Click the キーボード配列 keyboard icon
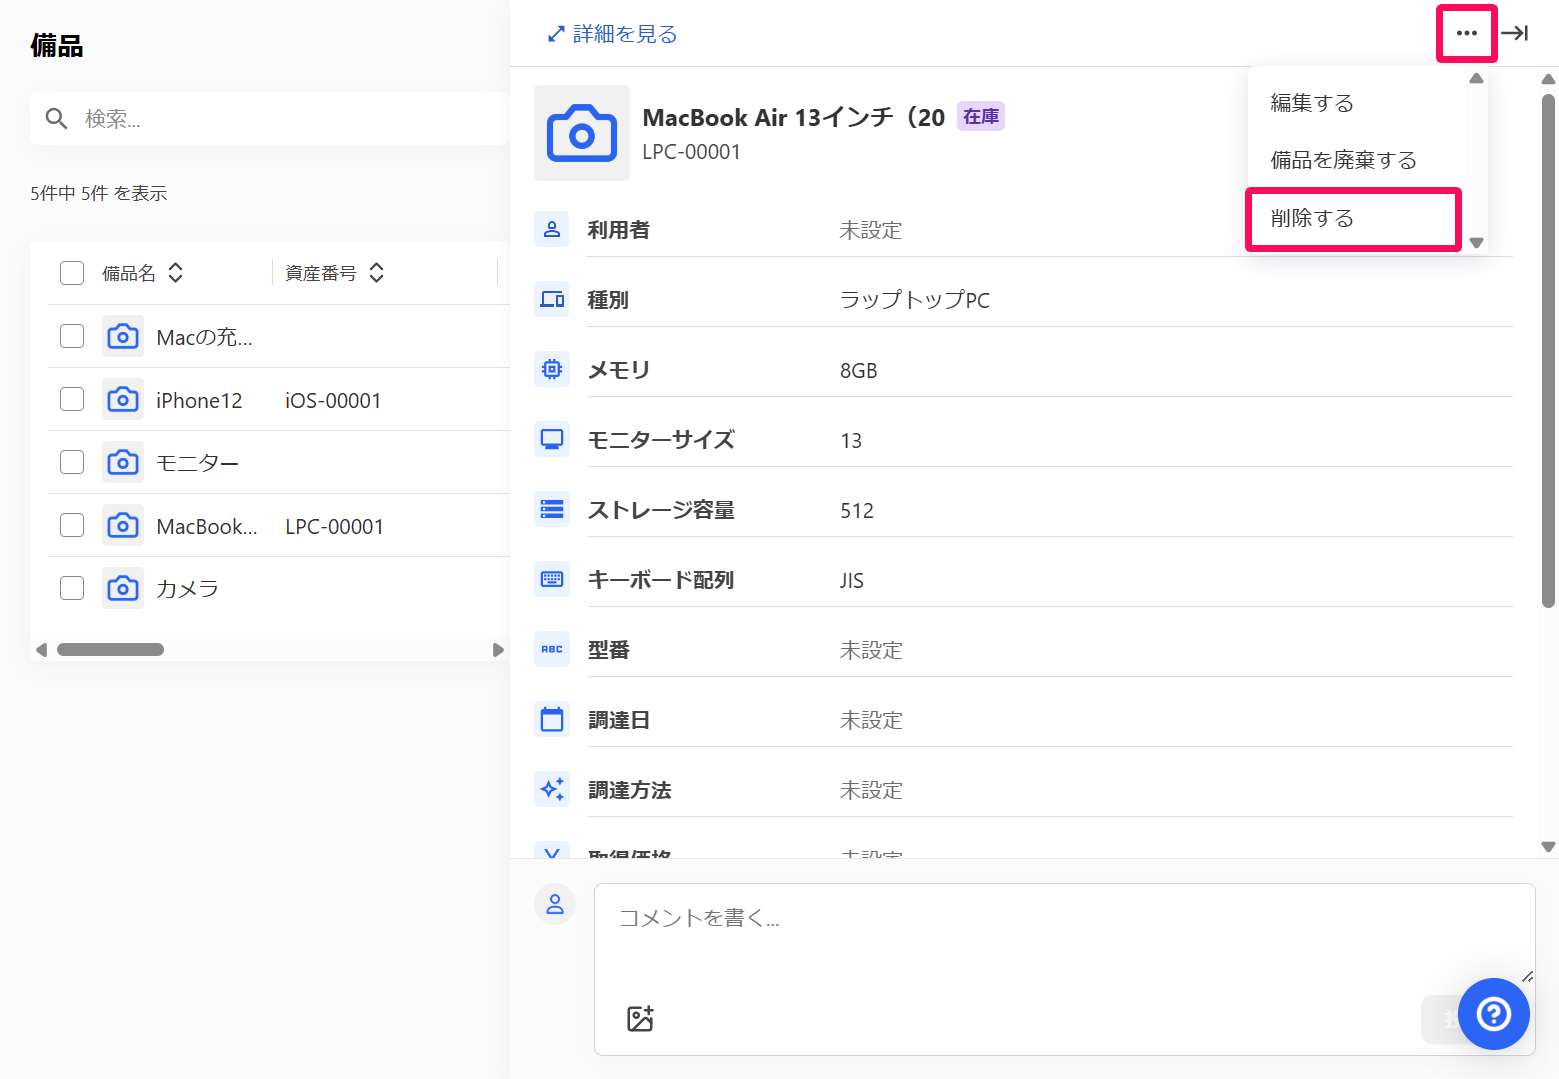The image size is (1559, 1079). pos(552,579)
